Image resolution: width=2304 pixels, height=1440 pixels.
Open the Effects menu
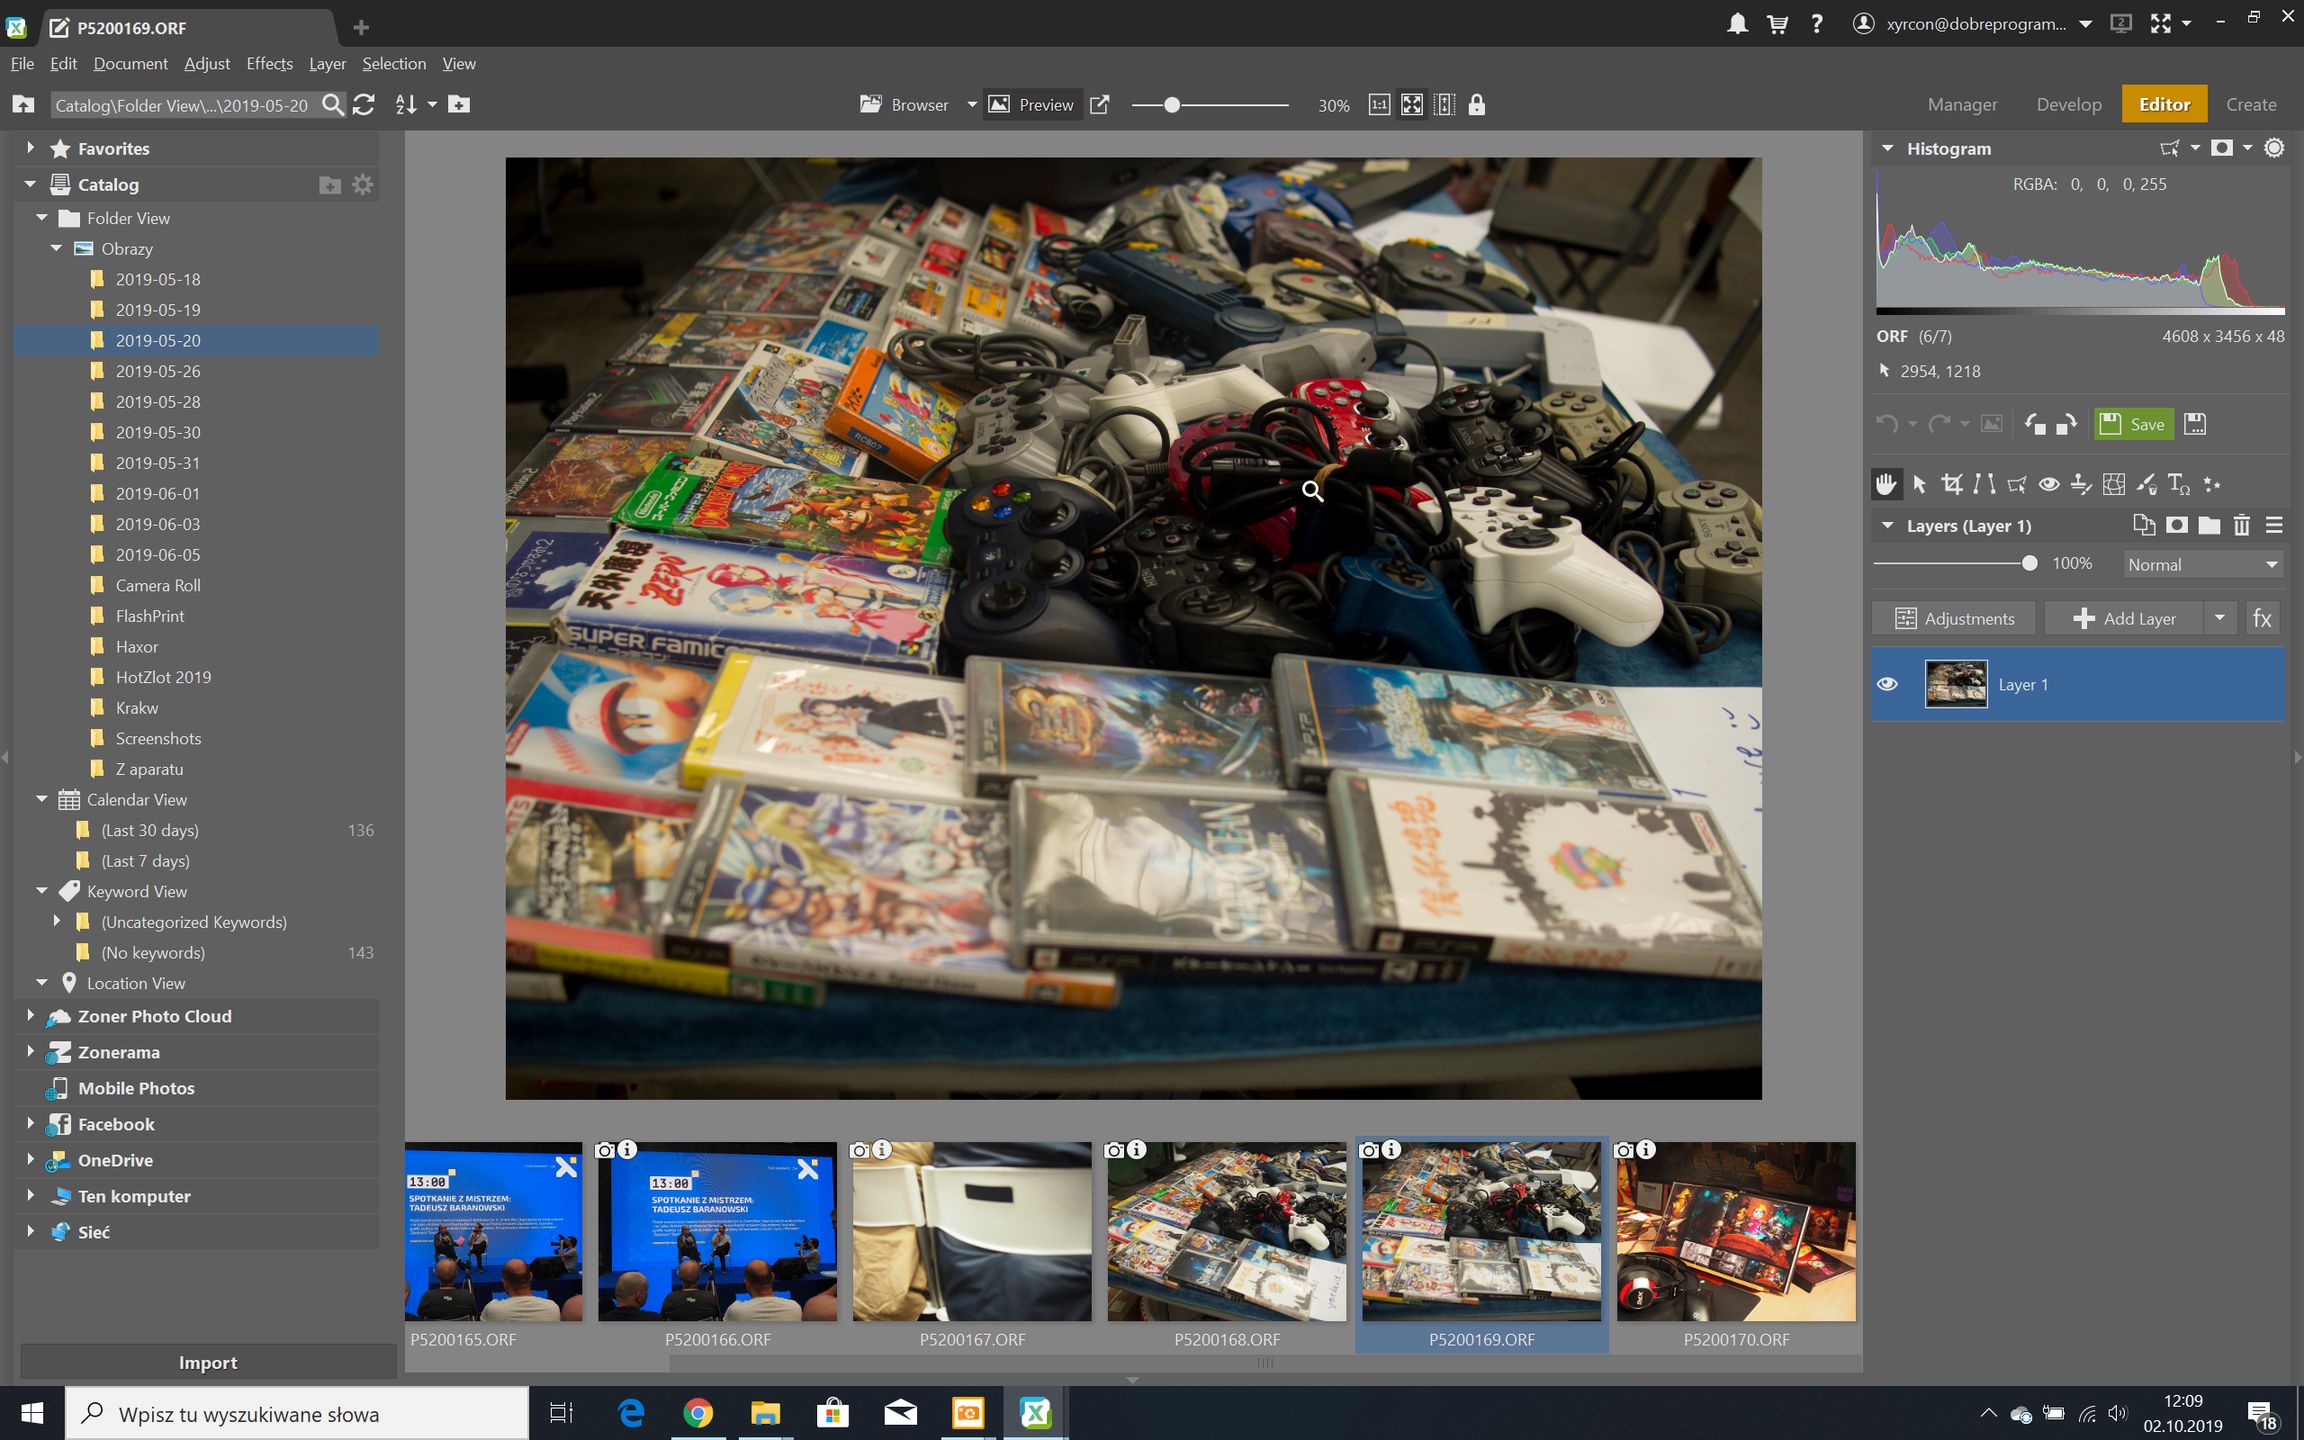point(269,63)
